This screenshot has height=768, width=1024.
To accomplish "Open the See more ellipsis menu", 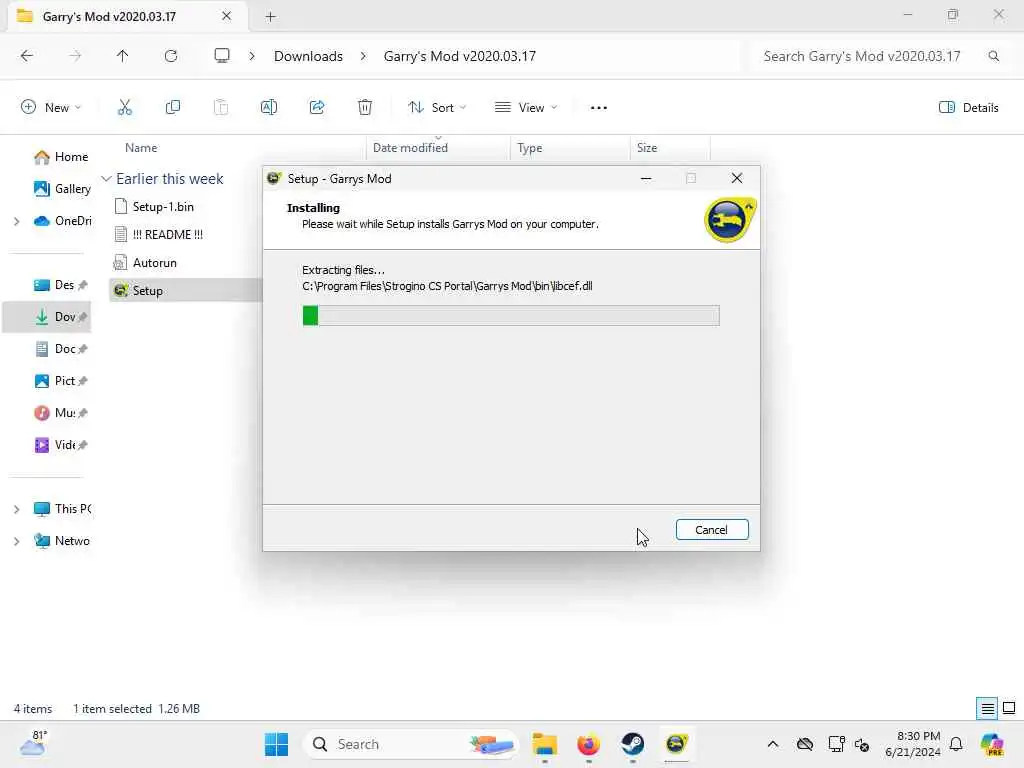I will tap(599, 108).
